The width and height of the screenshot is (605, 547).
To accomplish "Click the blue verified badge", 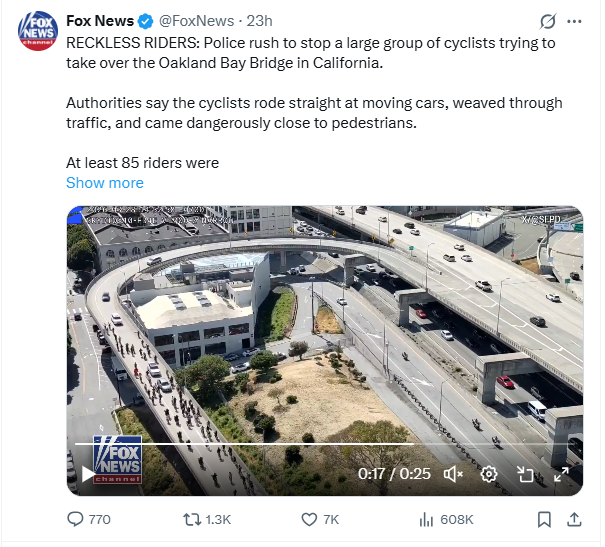I will (145, 21).
